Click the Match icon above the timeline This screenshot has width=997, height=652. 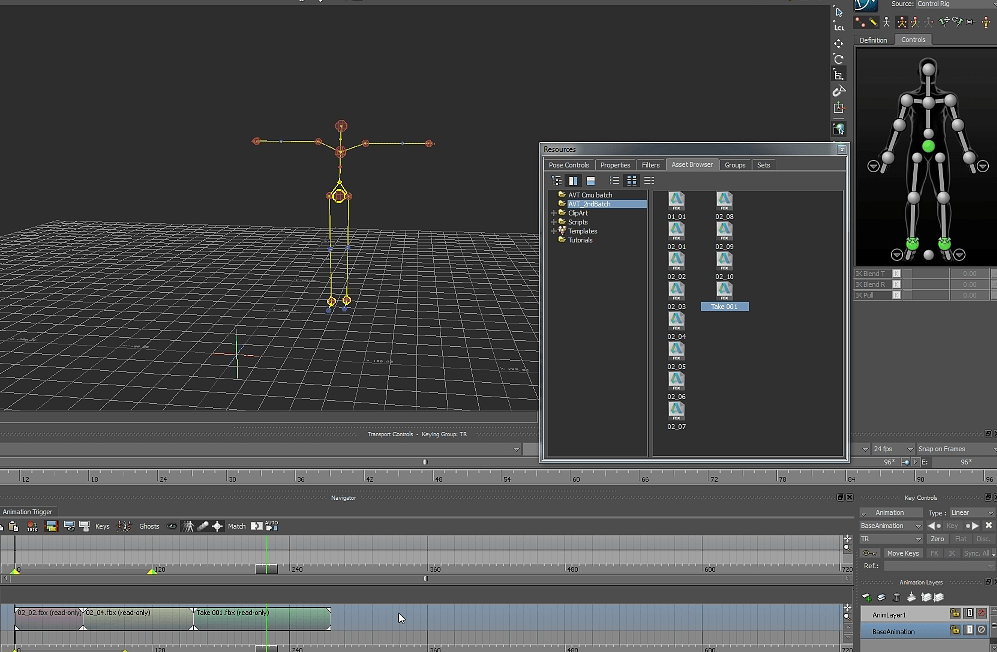(237, 525)
